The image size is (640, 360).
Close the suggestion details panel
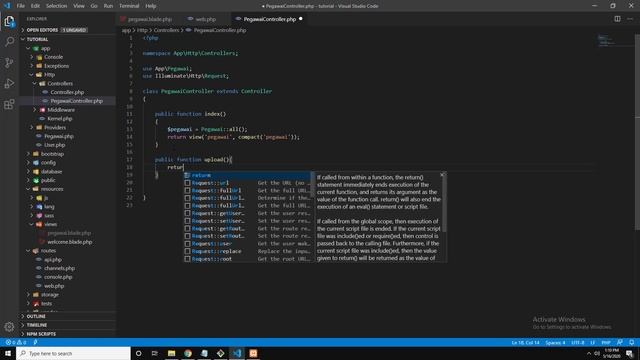(x=442, y=175)
